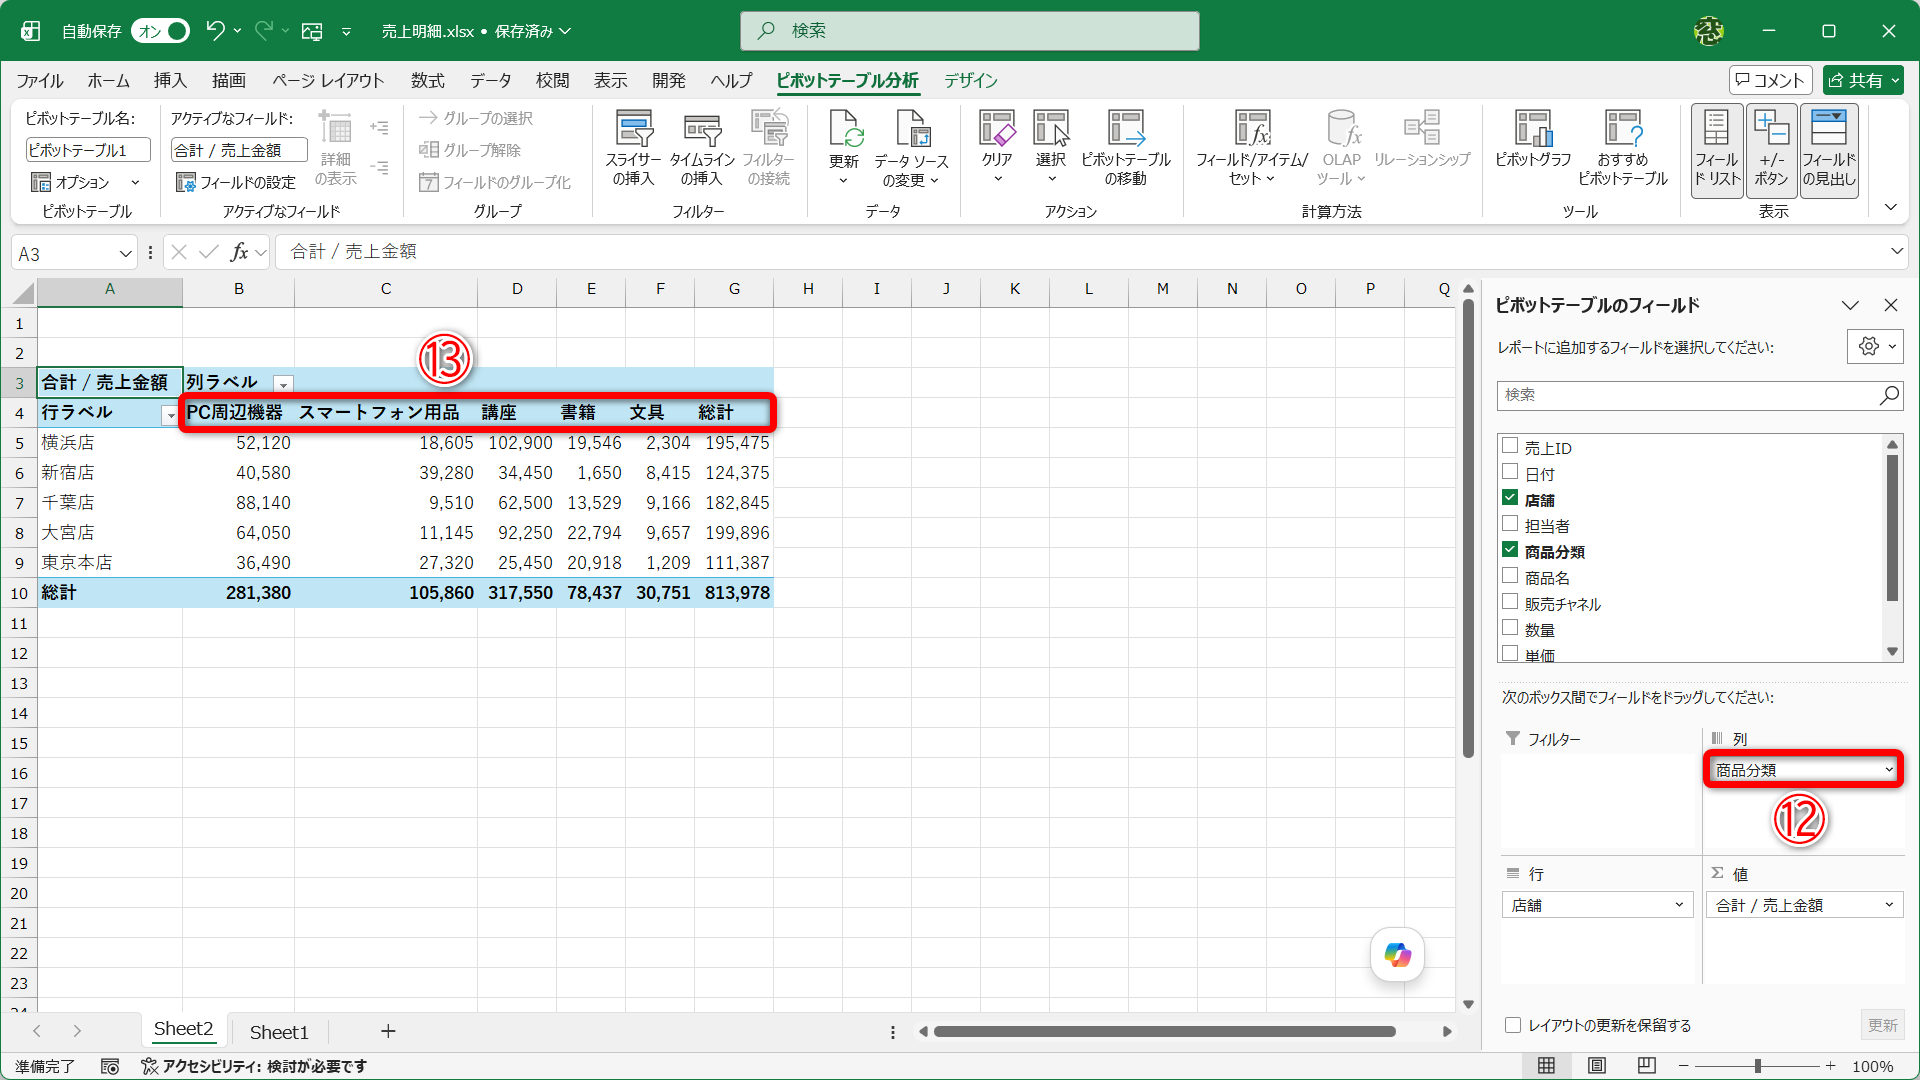Add a new sheet with plus button
This screenshot has width=1920, height=1080.
[x=388, y=1031]
